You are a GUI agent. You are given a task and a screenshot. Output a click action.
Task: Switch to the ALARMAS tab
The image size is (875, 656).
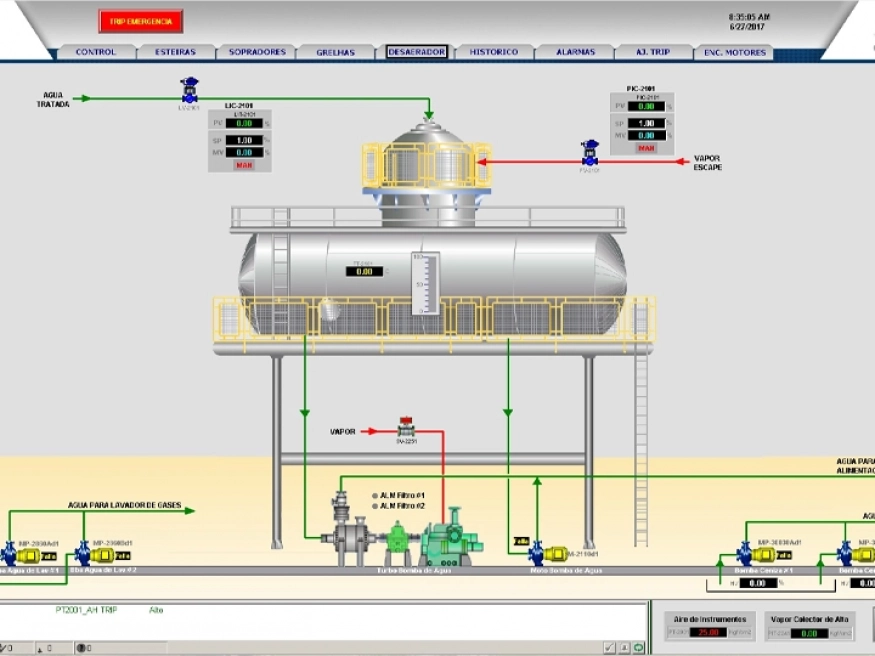tap(575, 52)
